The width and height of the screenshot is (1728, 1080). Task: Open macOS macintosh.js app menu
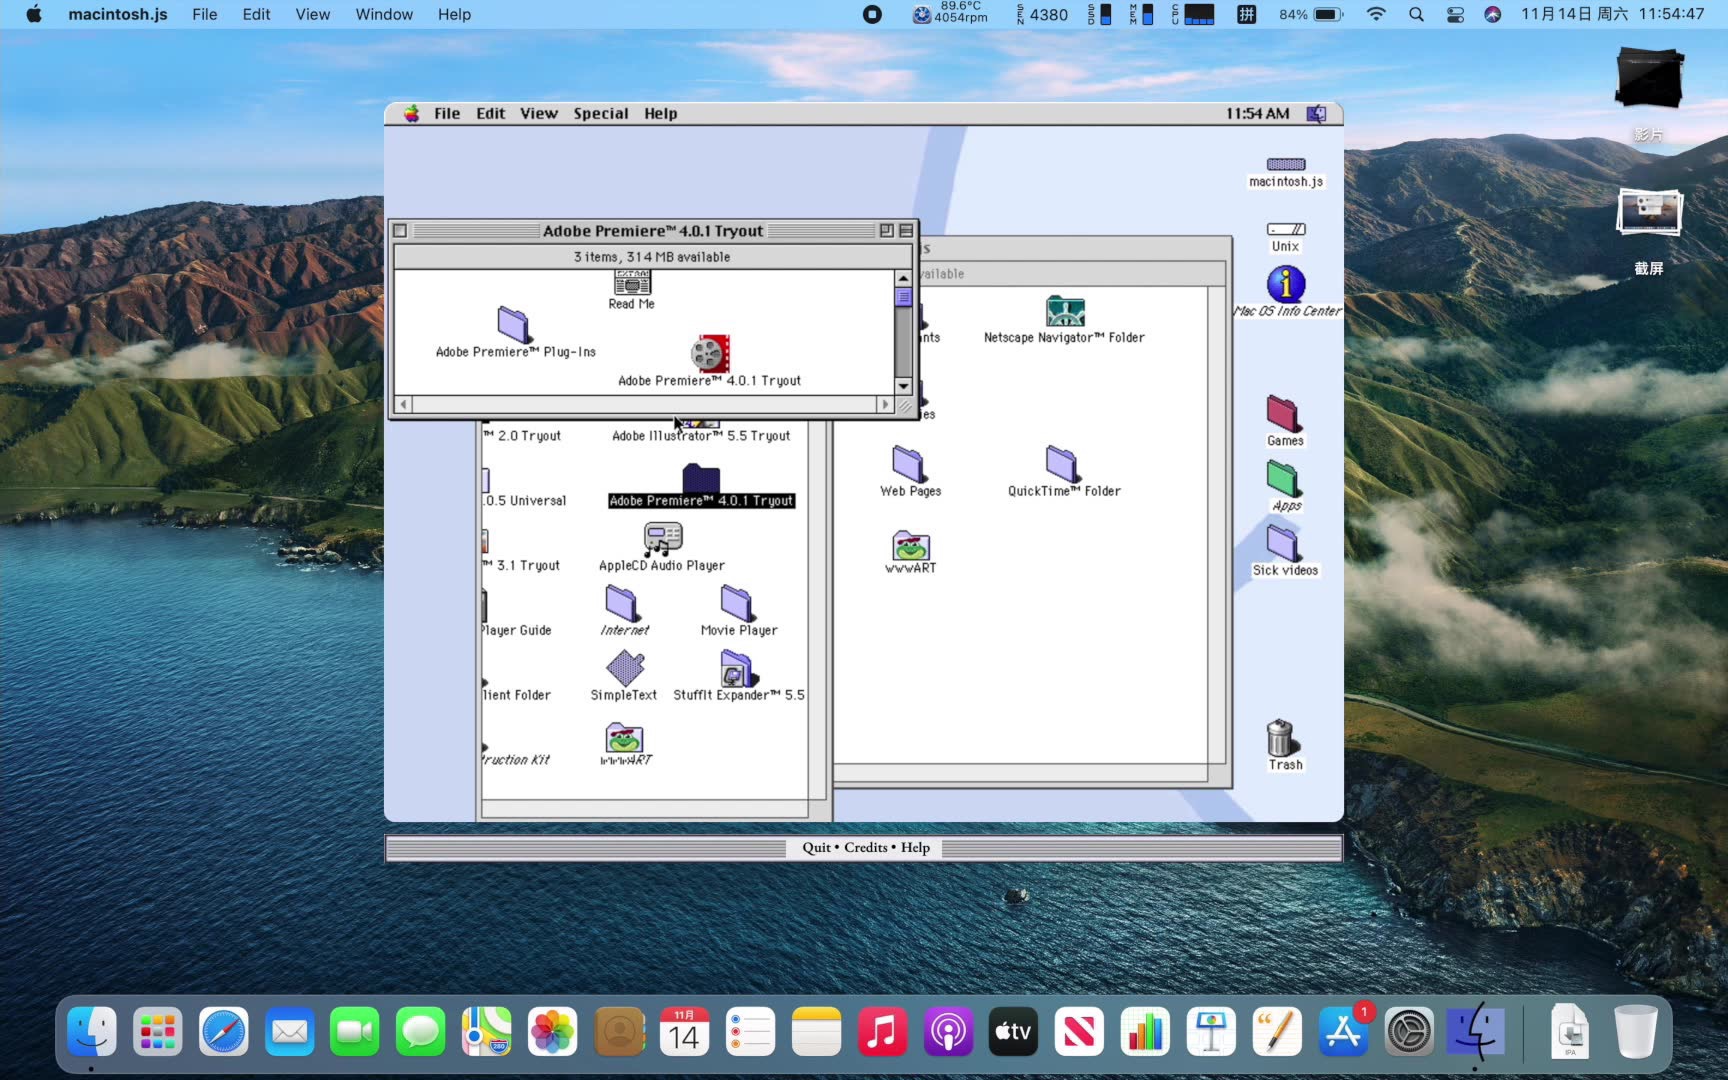point(118,14)
